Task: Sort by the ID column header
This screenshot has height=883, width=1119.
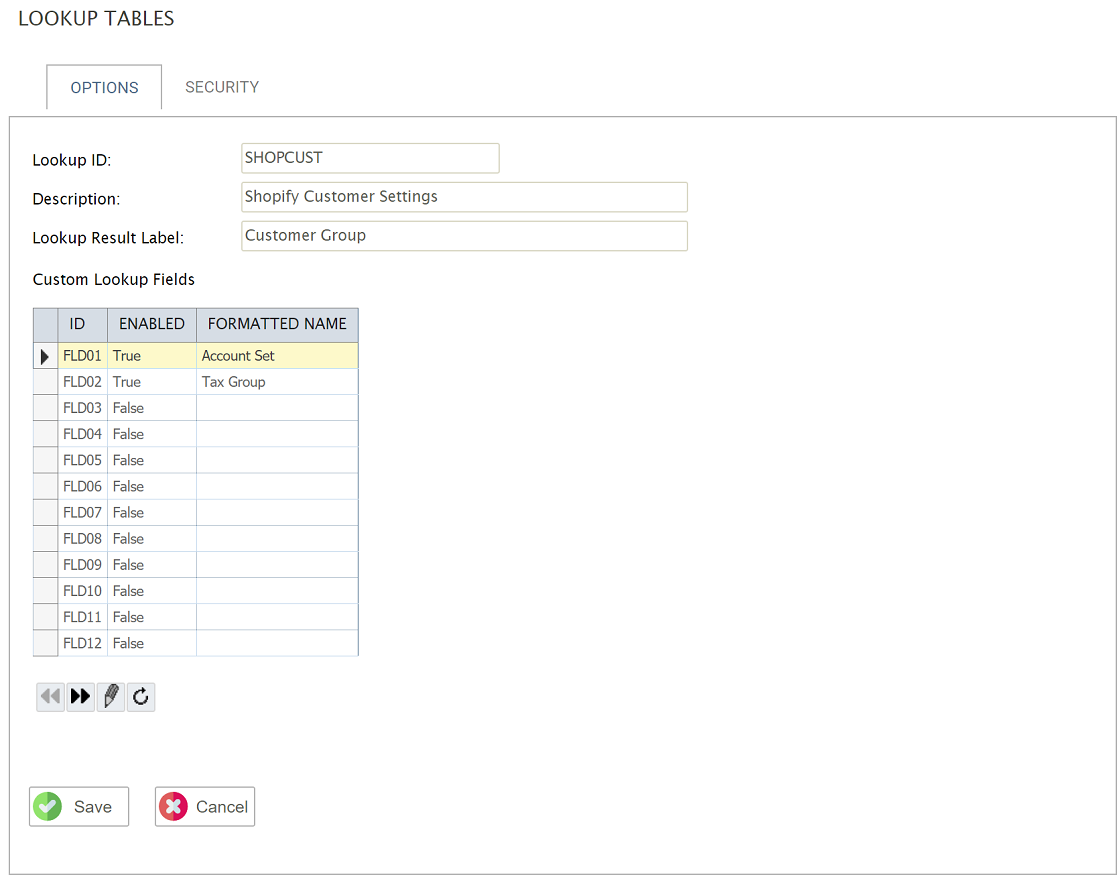Action: click(77, 324)
